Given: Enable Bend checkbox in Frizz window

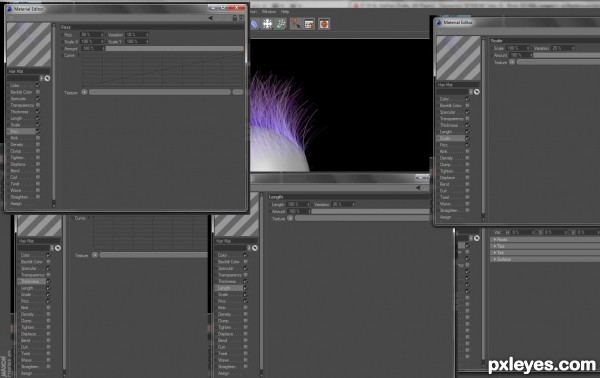Looking at the screenshot, I should pos(38,171).
